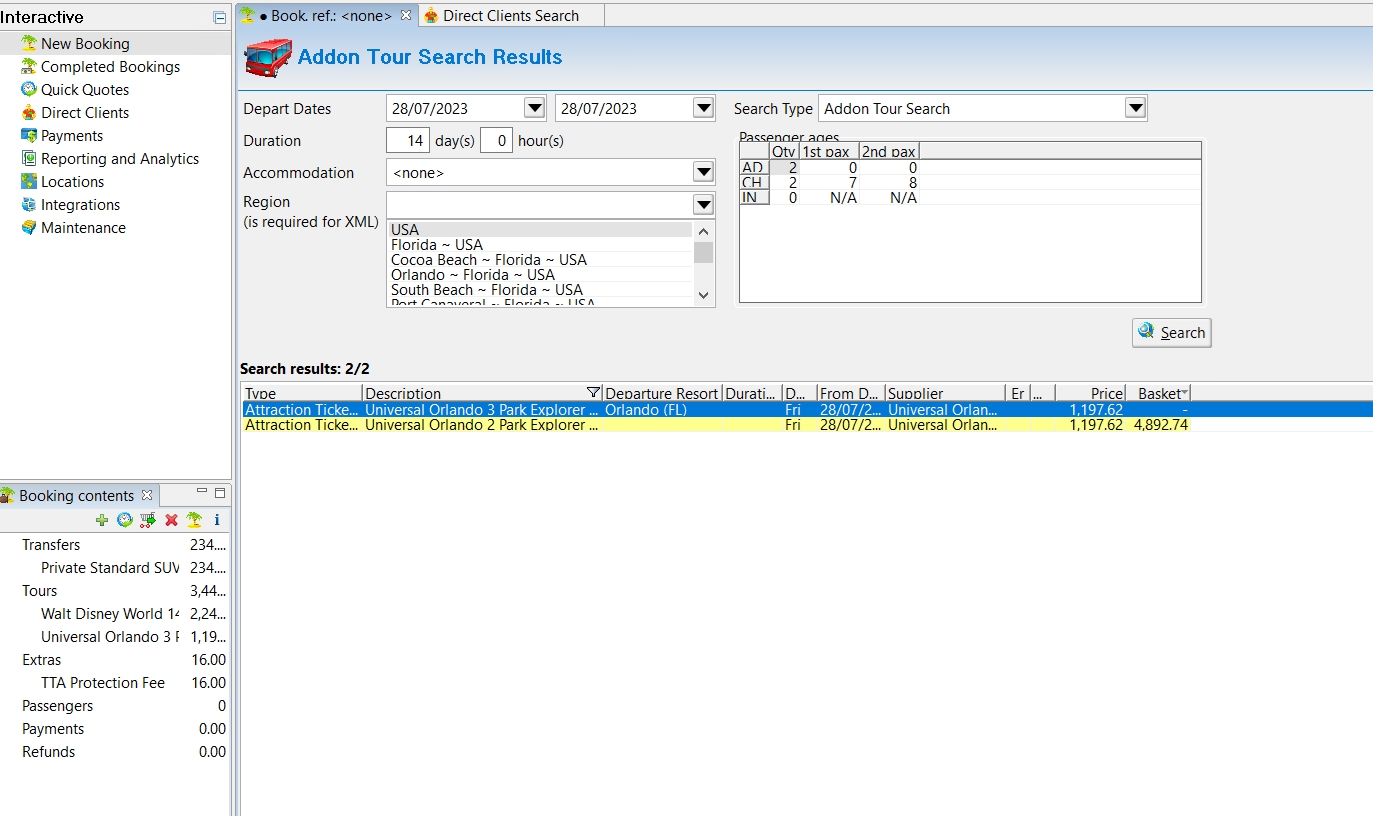Select the Quick Quotes sidebar entry
Screen dimensions: 1373x816
click(85, 89)
